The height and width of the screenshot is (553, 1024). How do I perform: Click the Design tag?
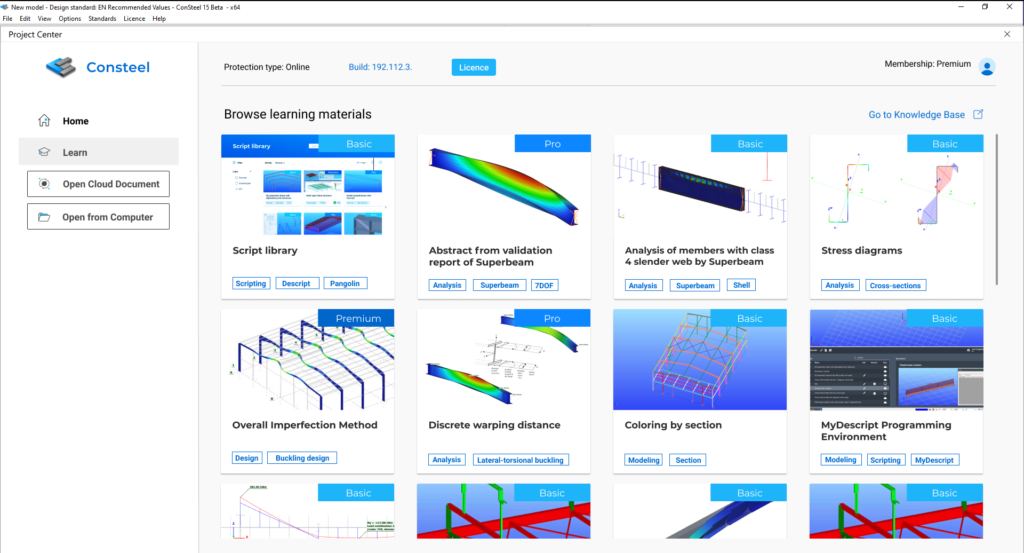point(247,458)
